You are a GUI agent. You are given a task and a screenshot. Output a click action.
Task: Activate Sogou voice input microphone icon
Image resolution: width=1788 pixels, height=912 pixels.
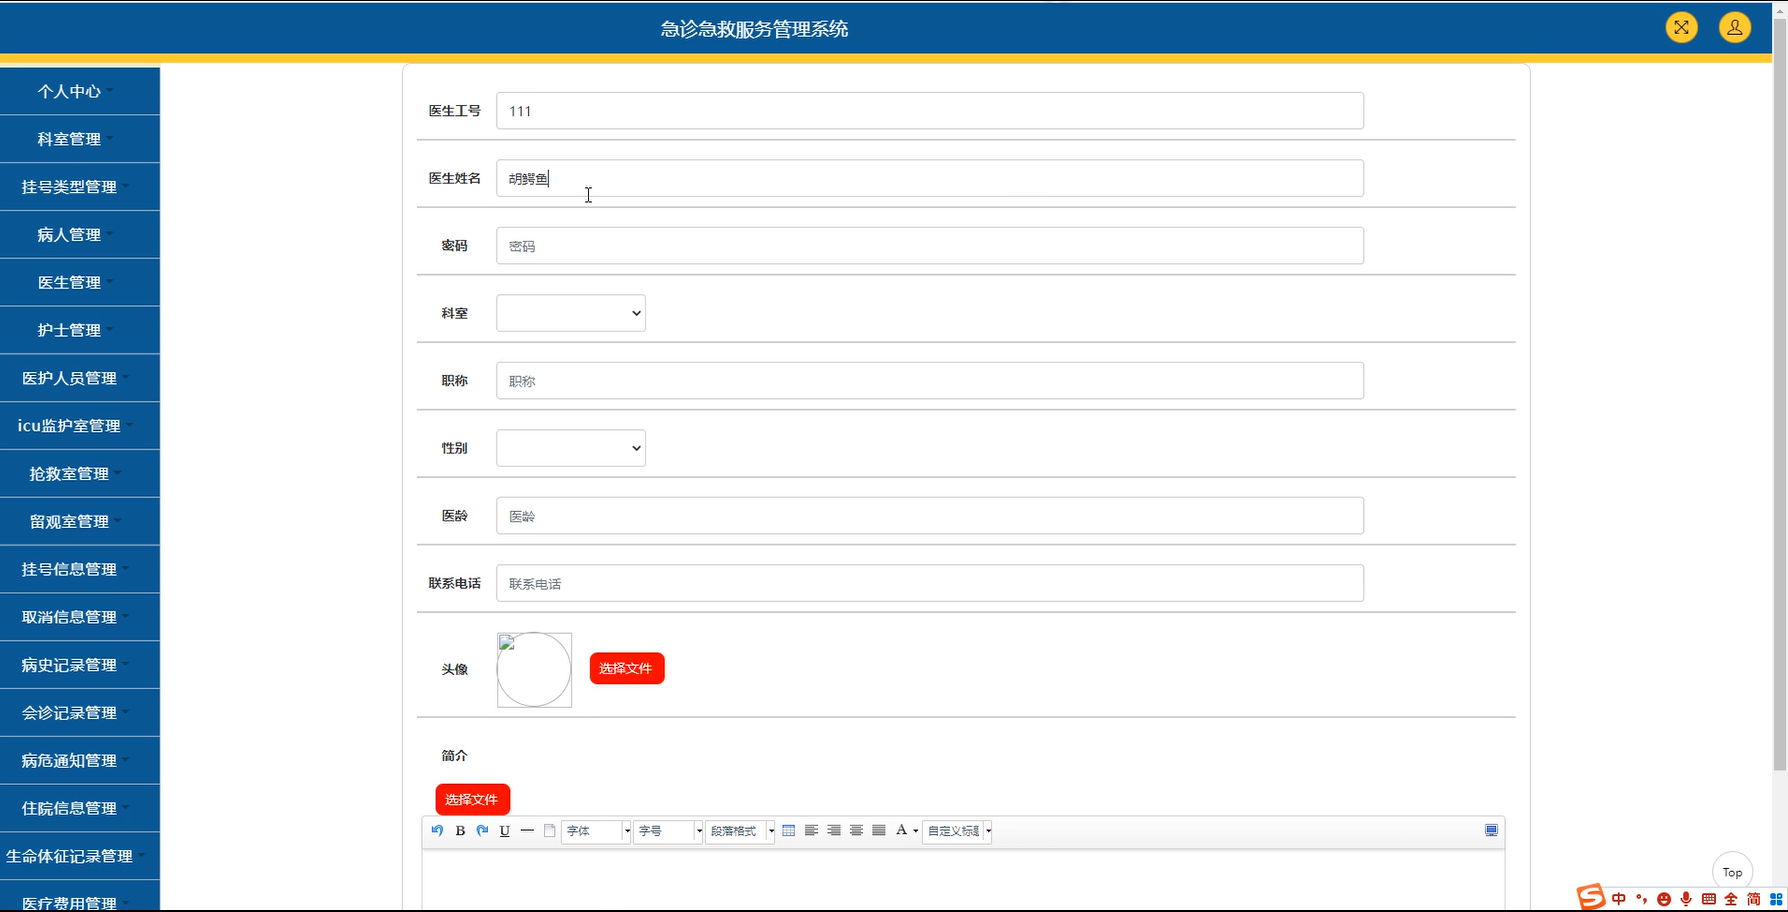tap(1688, 897)
